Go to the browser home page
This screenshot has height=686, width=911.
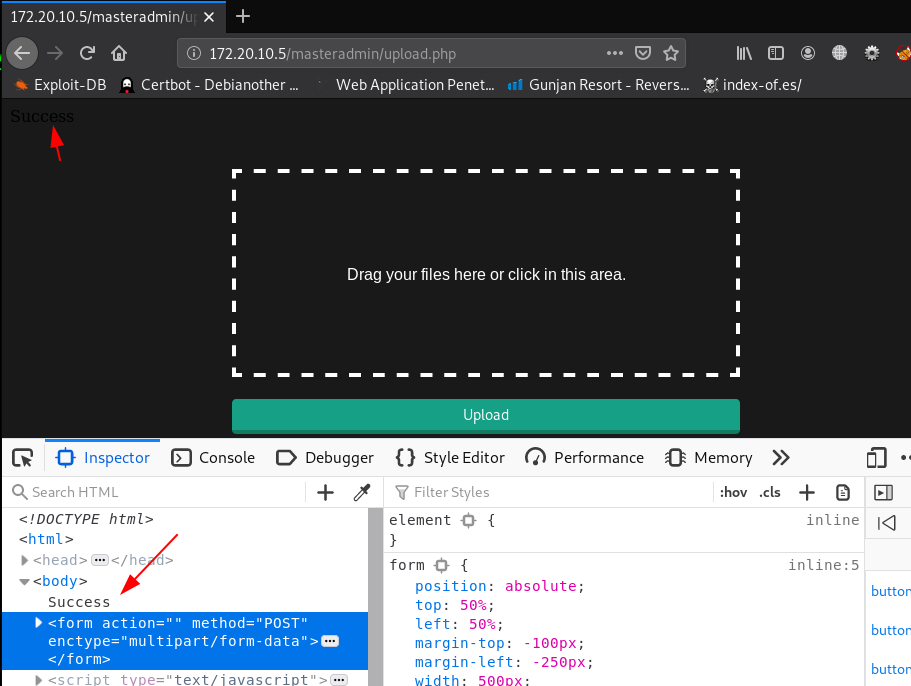coord(119,53)
